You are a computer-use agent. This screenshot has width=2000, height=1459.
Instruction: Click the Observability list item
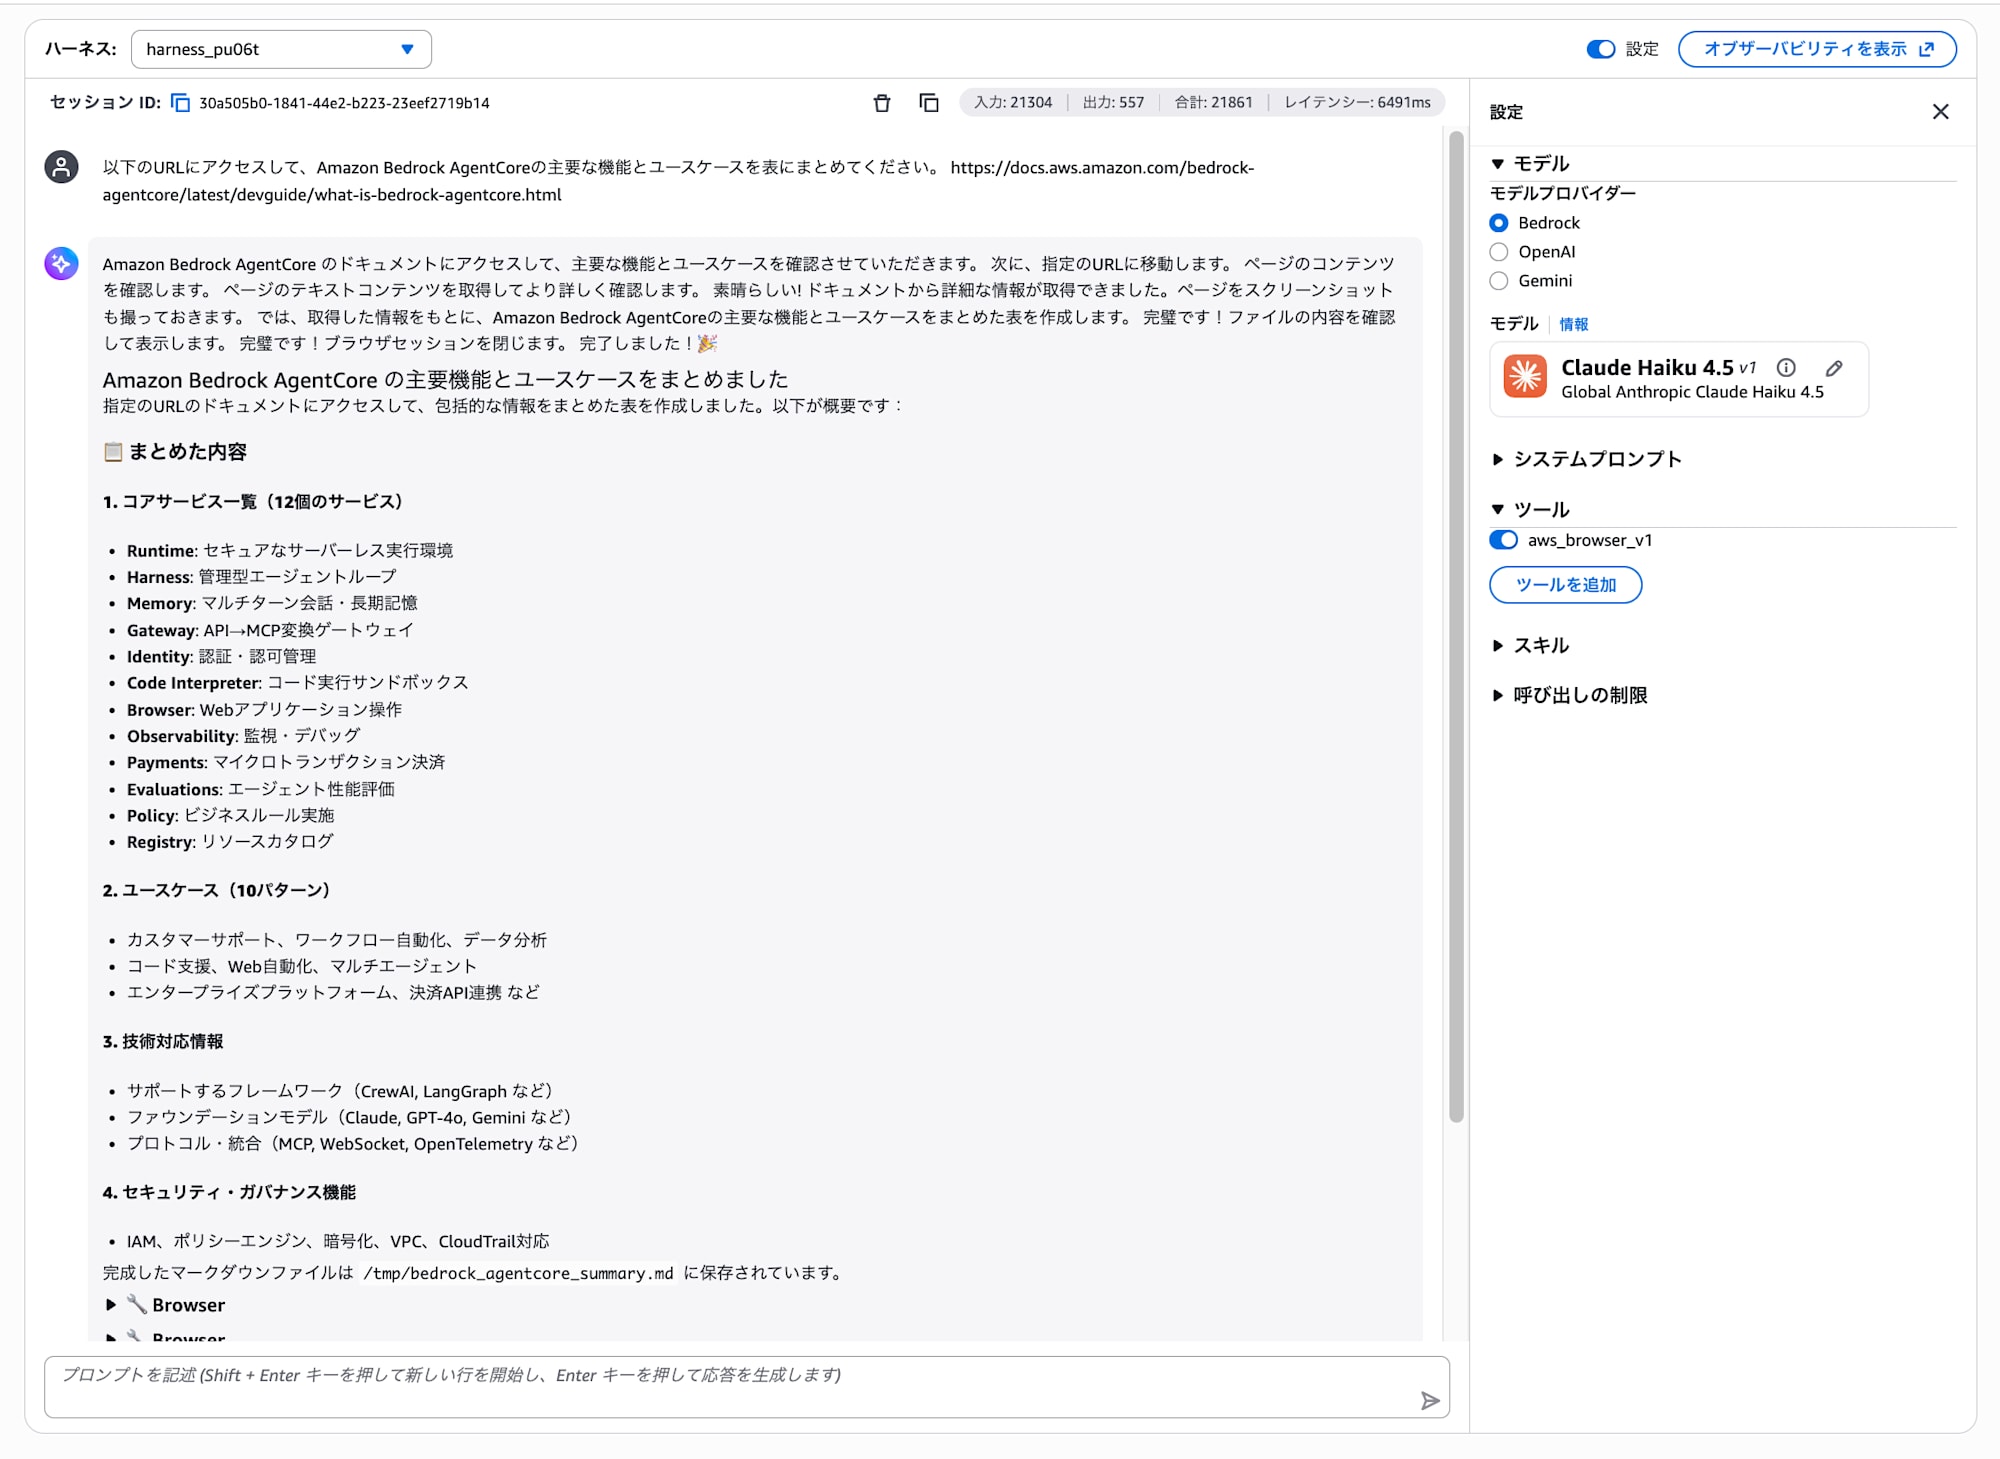pos(243,736)
